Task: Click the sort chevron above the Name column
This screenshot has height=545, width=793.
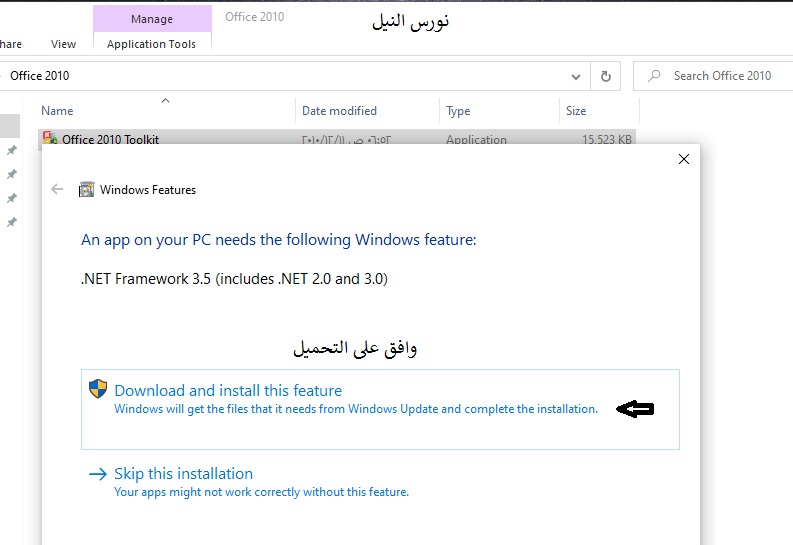Action: (x=165, y=100)
